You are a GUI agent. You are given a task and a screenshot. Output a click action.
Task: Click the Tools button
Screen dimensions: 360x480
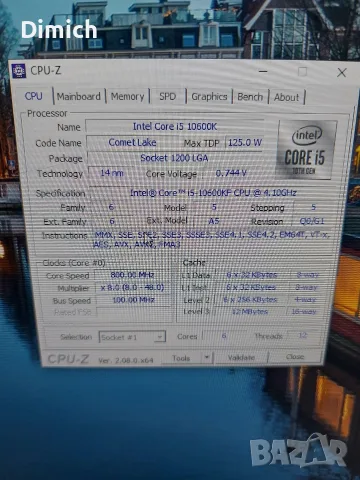[181, 358]
